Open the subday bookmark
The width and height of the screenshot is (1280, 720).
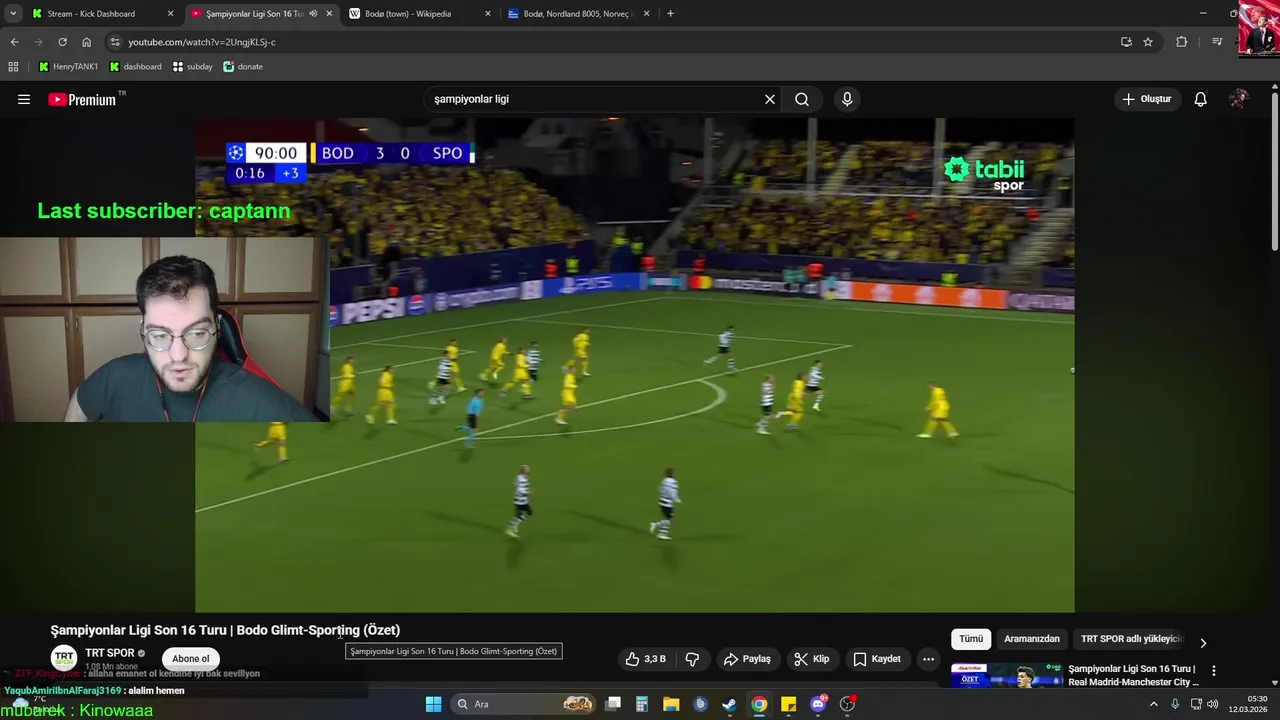pos(192,67)
